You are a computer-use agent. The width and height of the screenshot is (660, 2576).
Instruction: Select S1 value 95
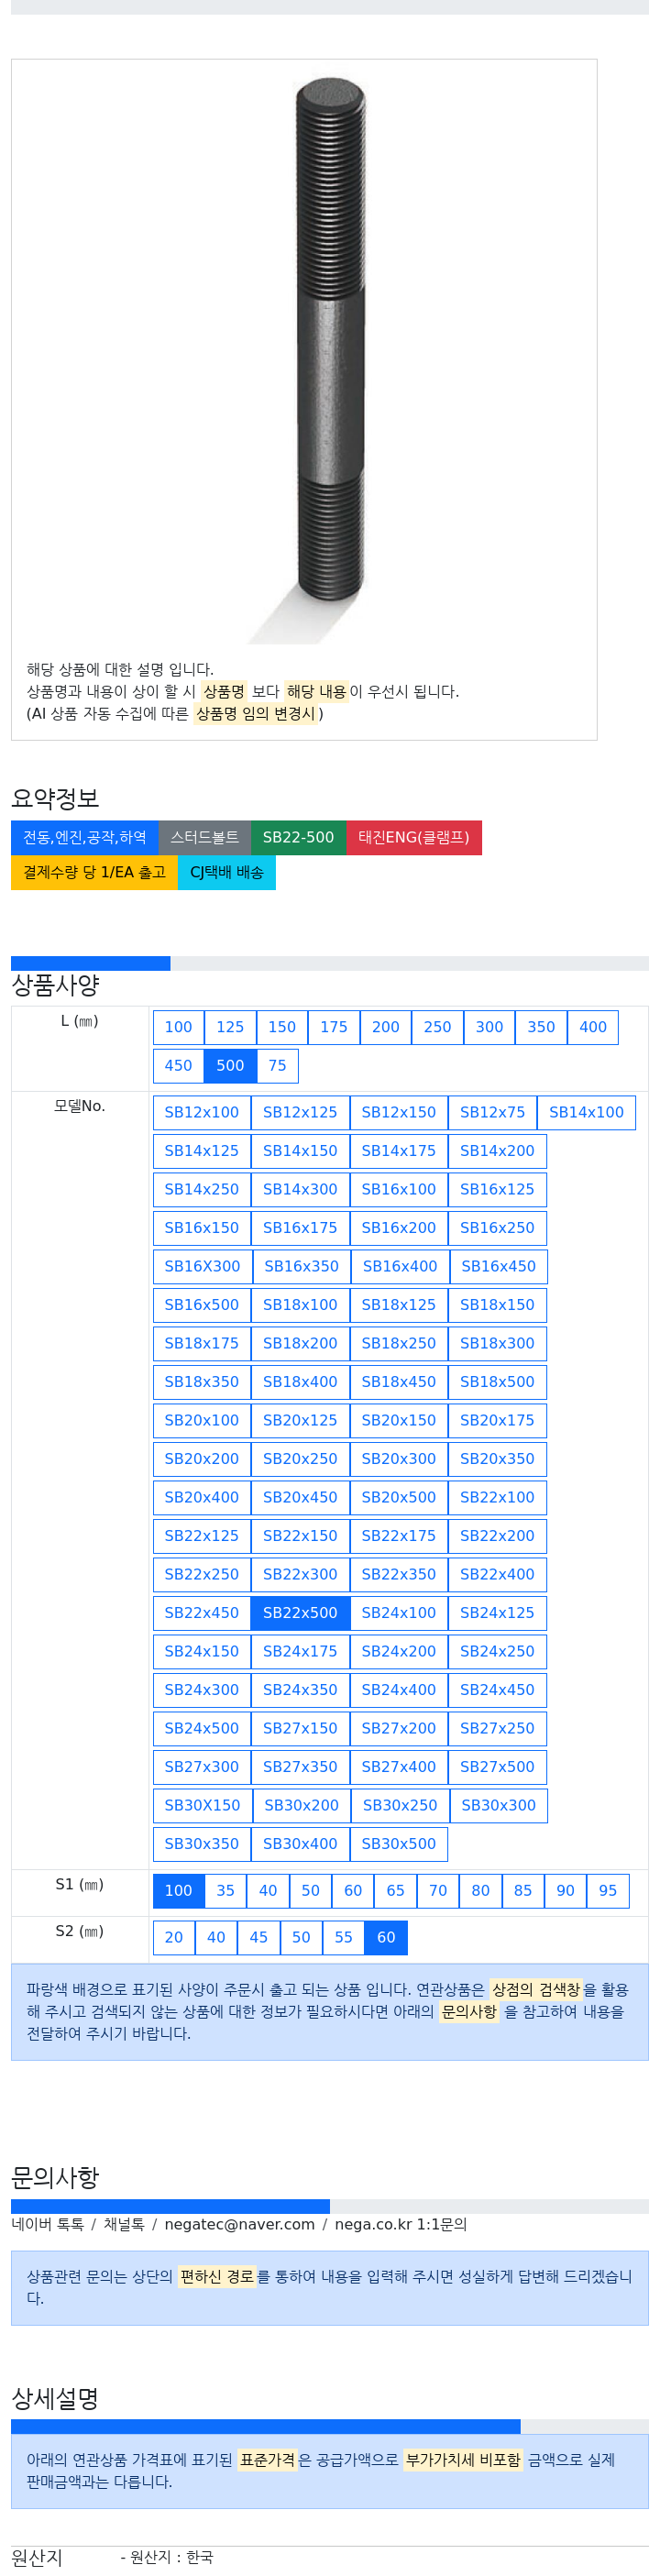tap(608, 1891)
